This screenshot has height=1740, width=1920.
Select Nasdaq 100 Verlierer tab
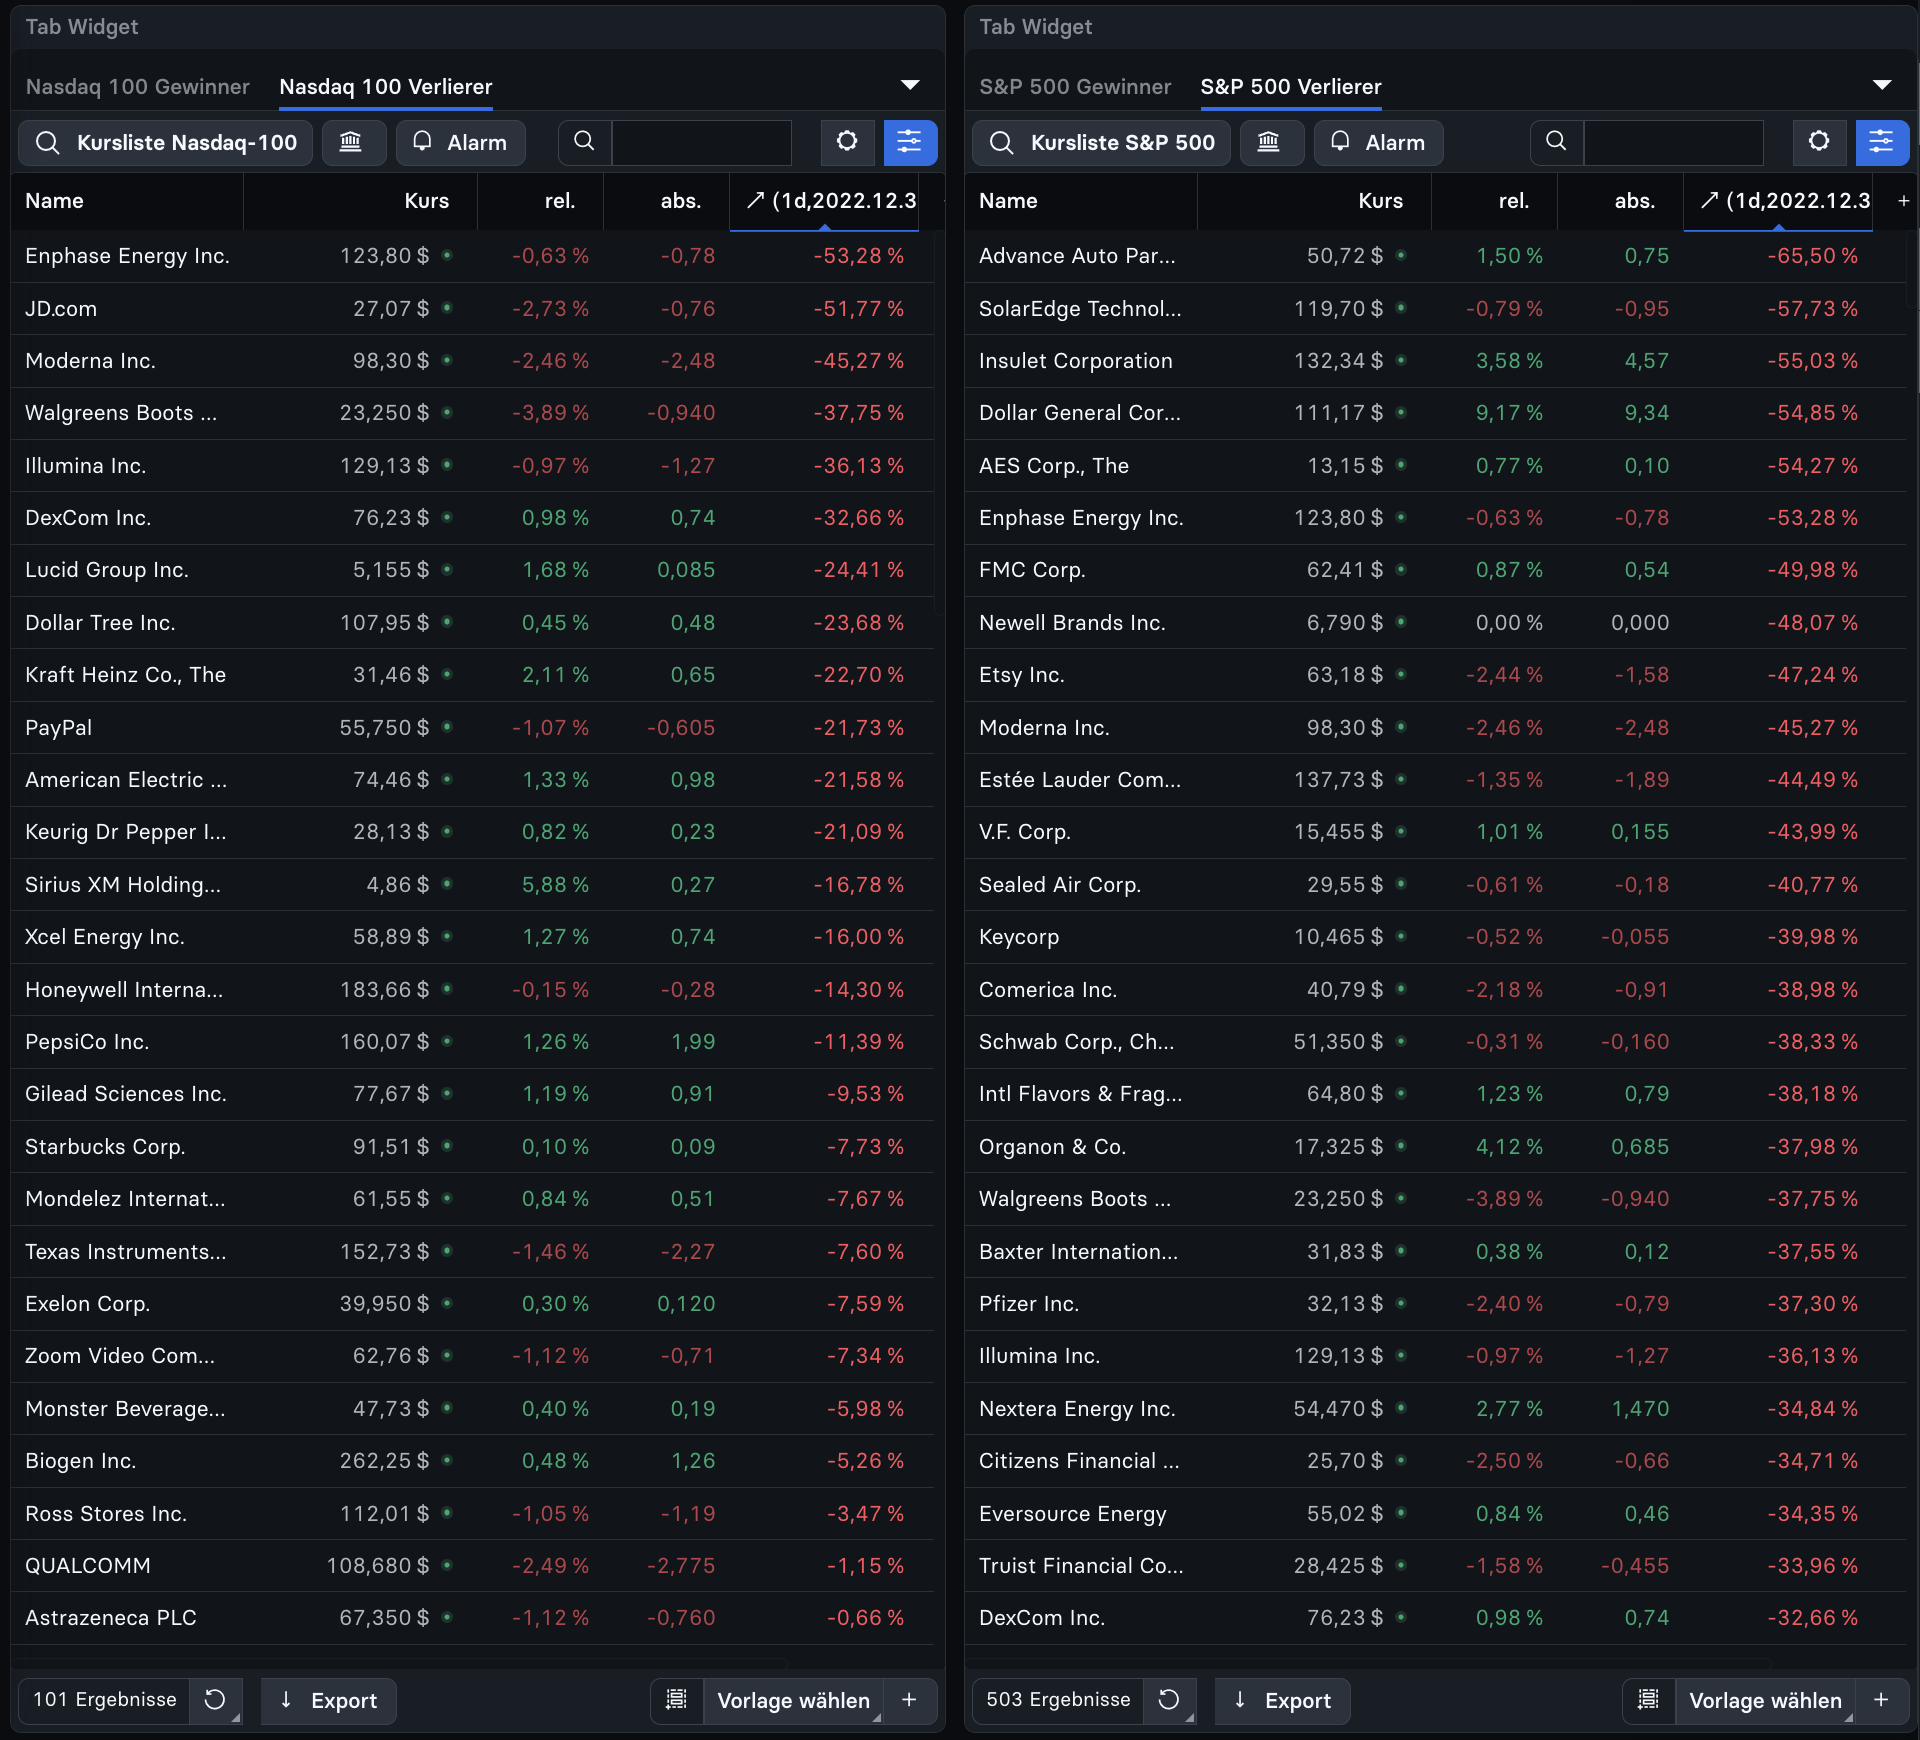click(x=386, y=87)
